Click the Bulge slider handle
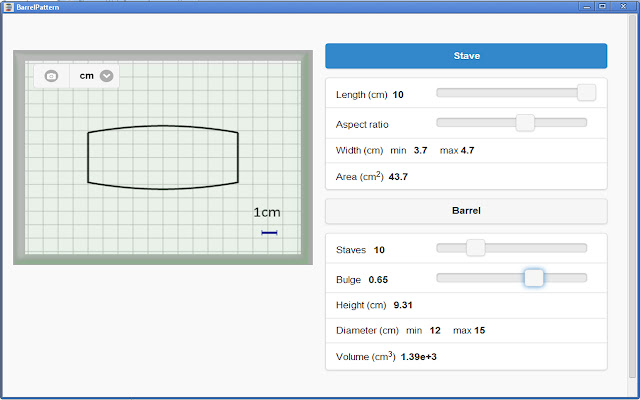This screenshot has width=640, height=400. pyautogui.click(x=534, y=278)
